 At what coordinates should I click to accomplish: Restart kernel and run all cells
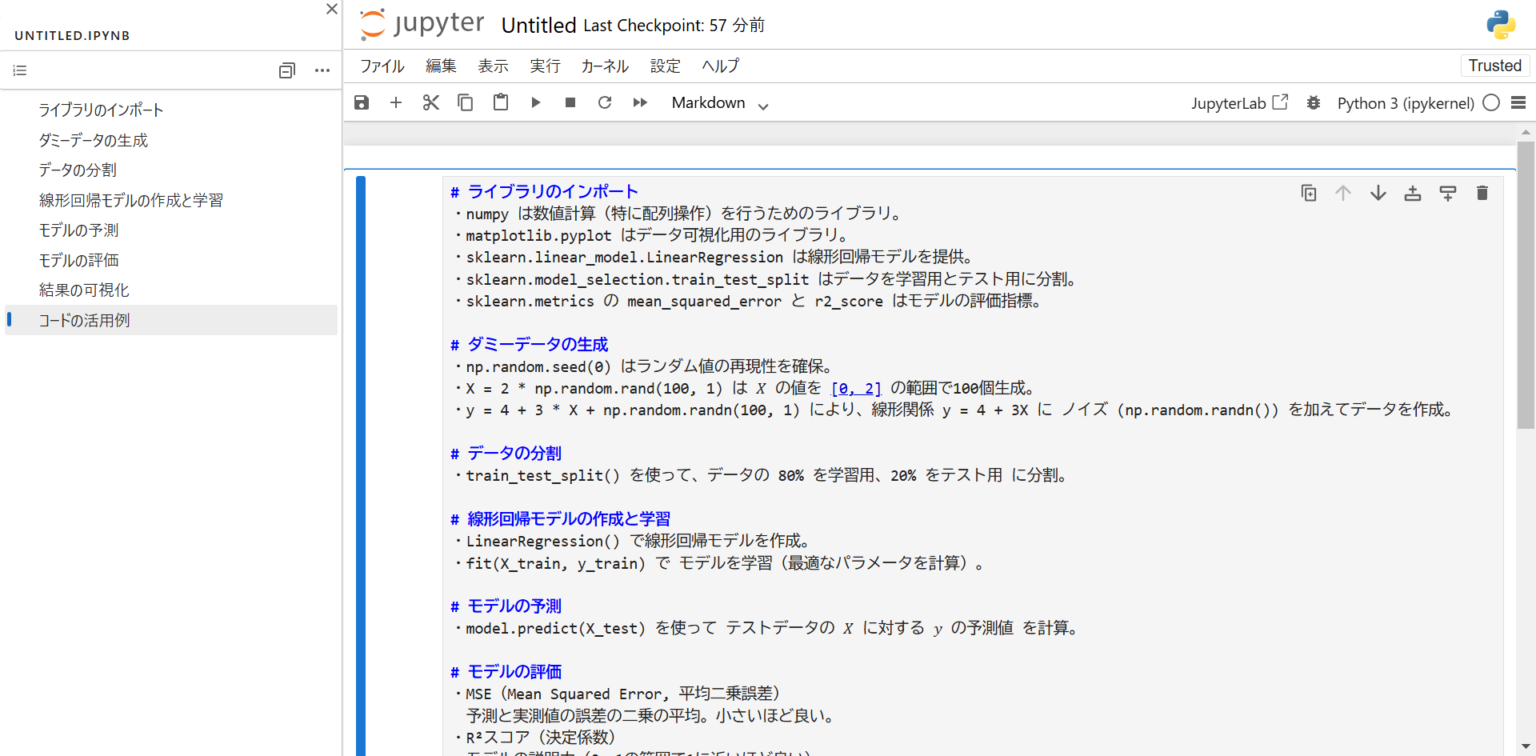tap(640, 102)
